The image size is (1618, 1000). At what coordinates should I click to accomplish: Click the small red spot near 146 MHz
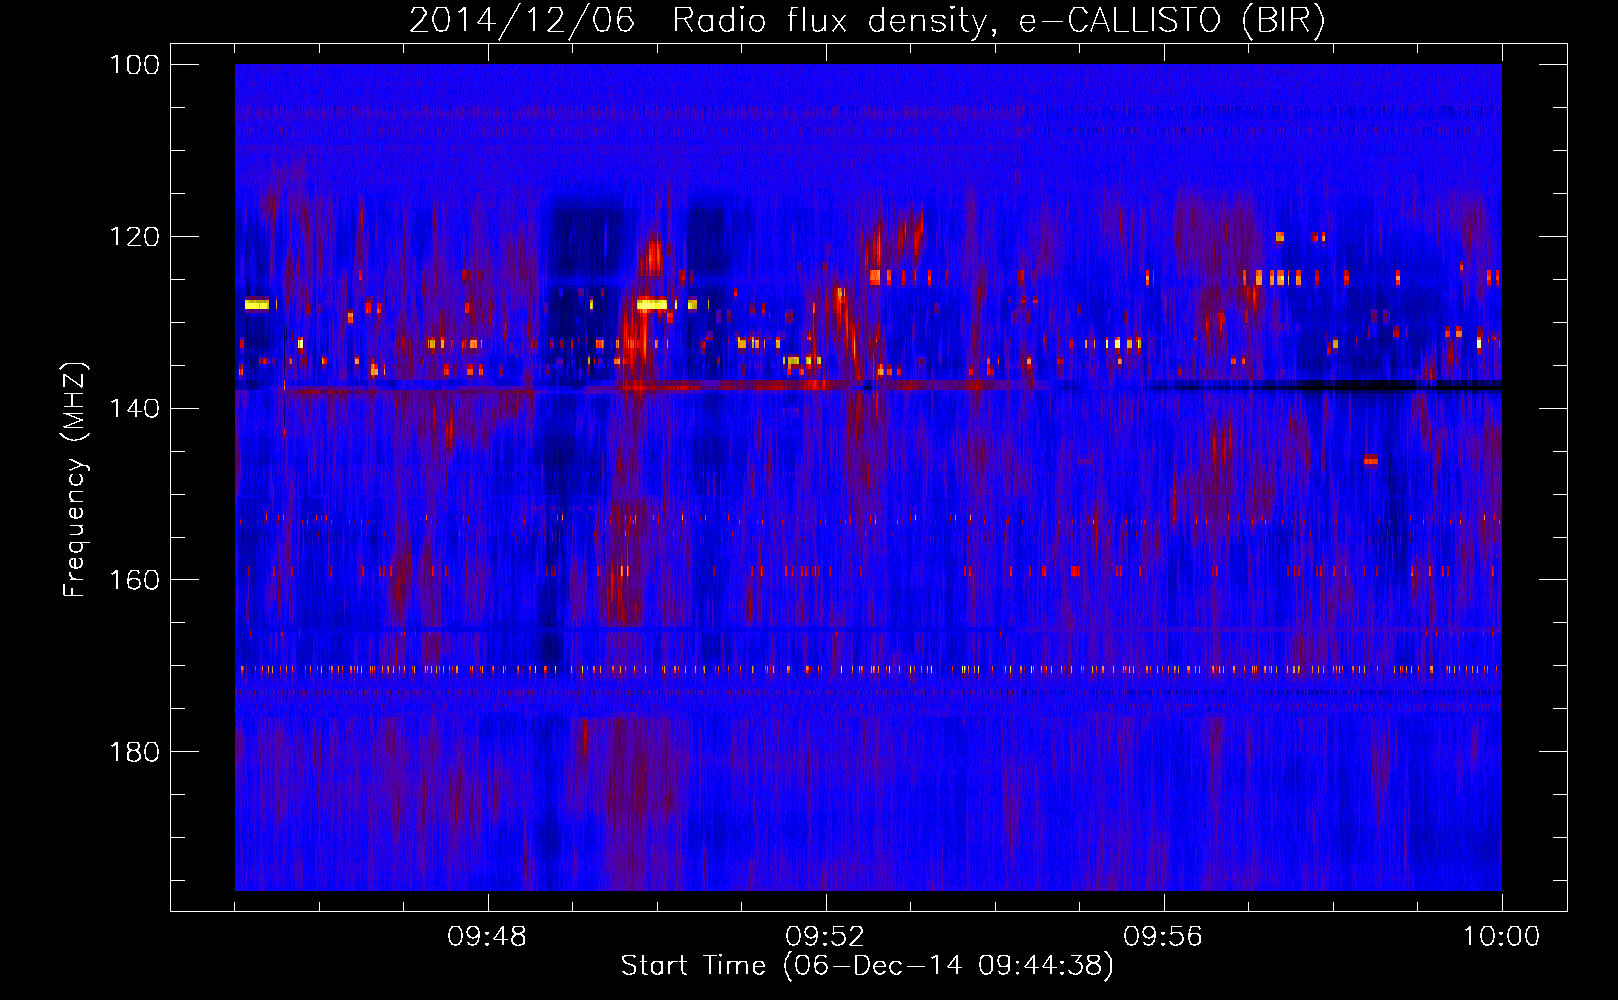(x=1370, y=460)
